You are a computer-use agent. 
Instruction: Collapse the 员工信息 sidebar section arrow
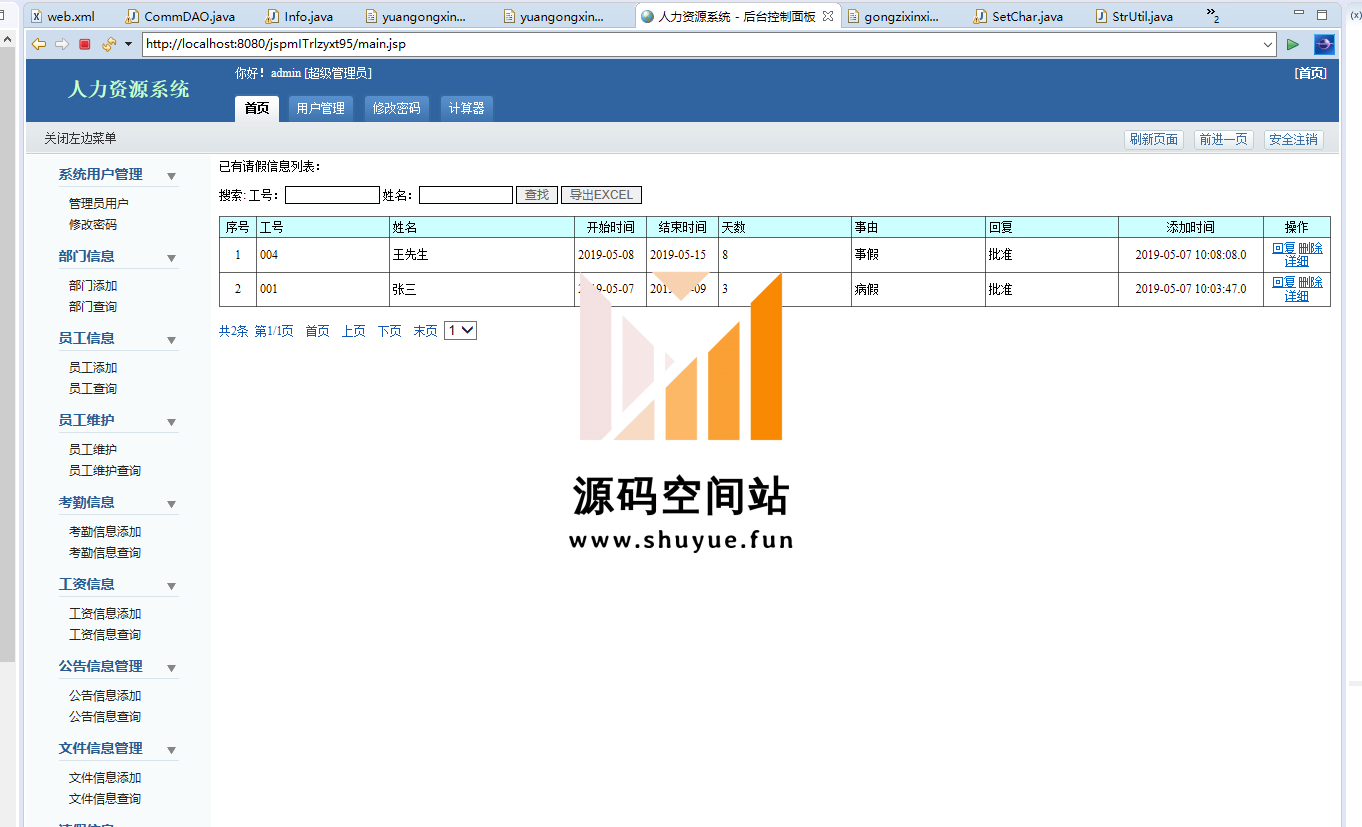(x=171, y=340)
